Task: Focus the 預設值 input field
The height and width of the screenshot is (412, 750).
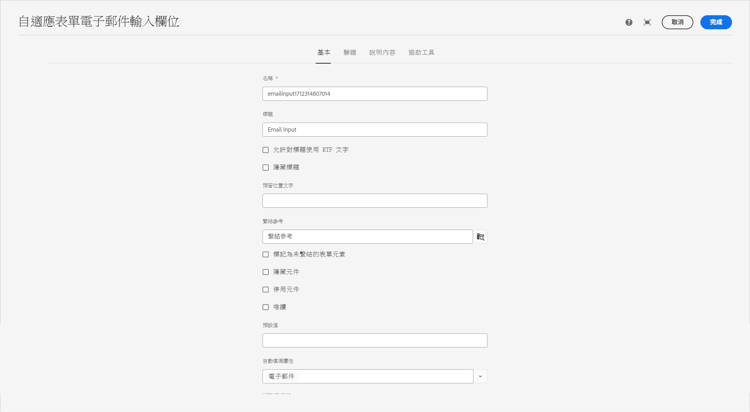Action: (375, 341)
